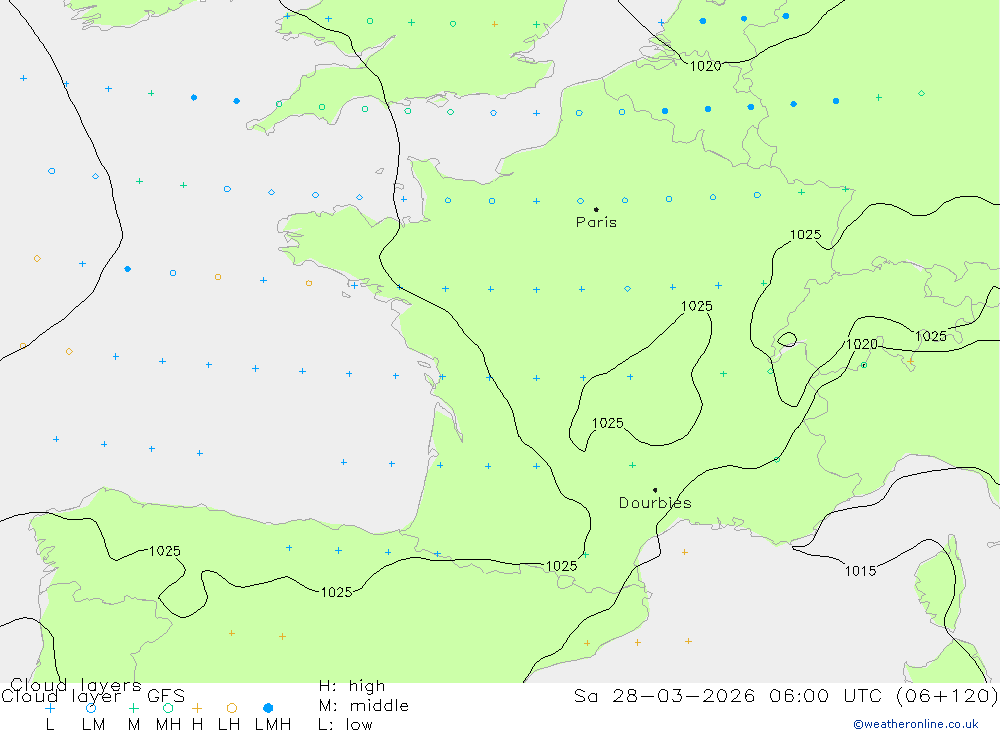Click the legend LMH filled blue dot symbol
Screen dimensions: 1000x733
pyautogui.click(x=268, y=708)
